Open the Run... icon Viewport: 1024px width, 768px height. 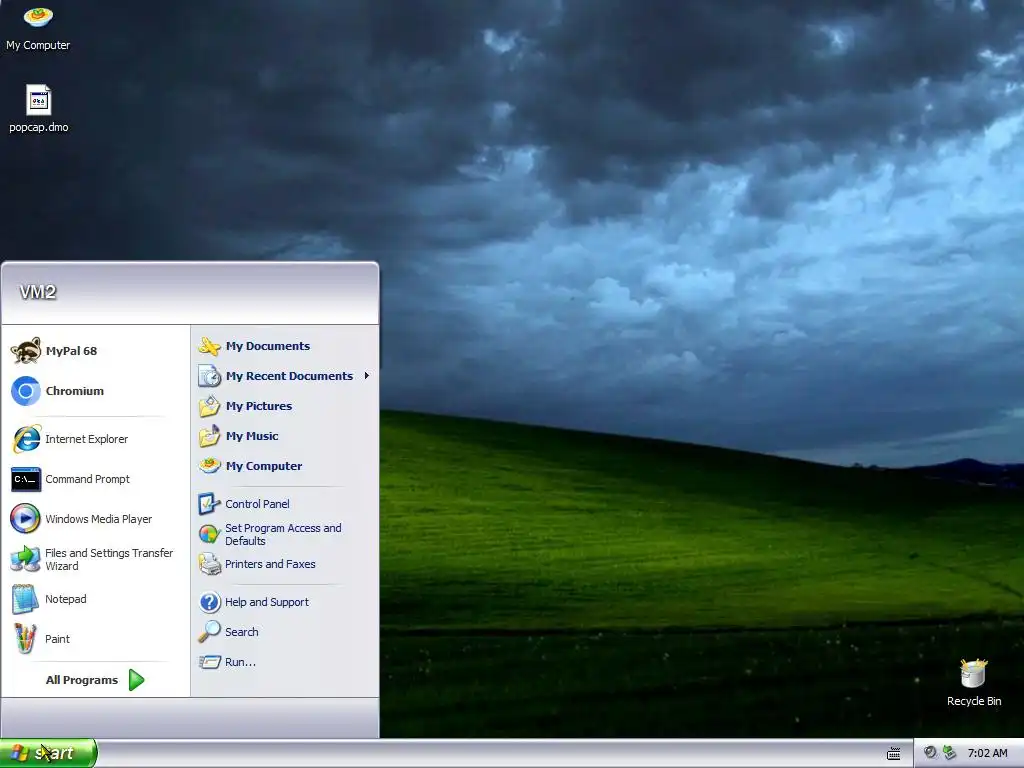(210, 662)
